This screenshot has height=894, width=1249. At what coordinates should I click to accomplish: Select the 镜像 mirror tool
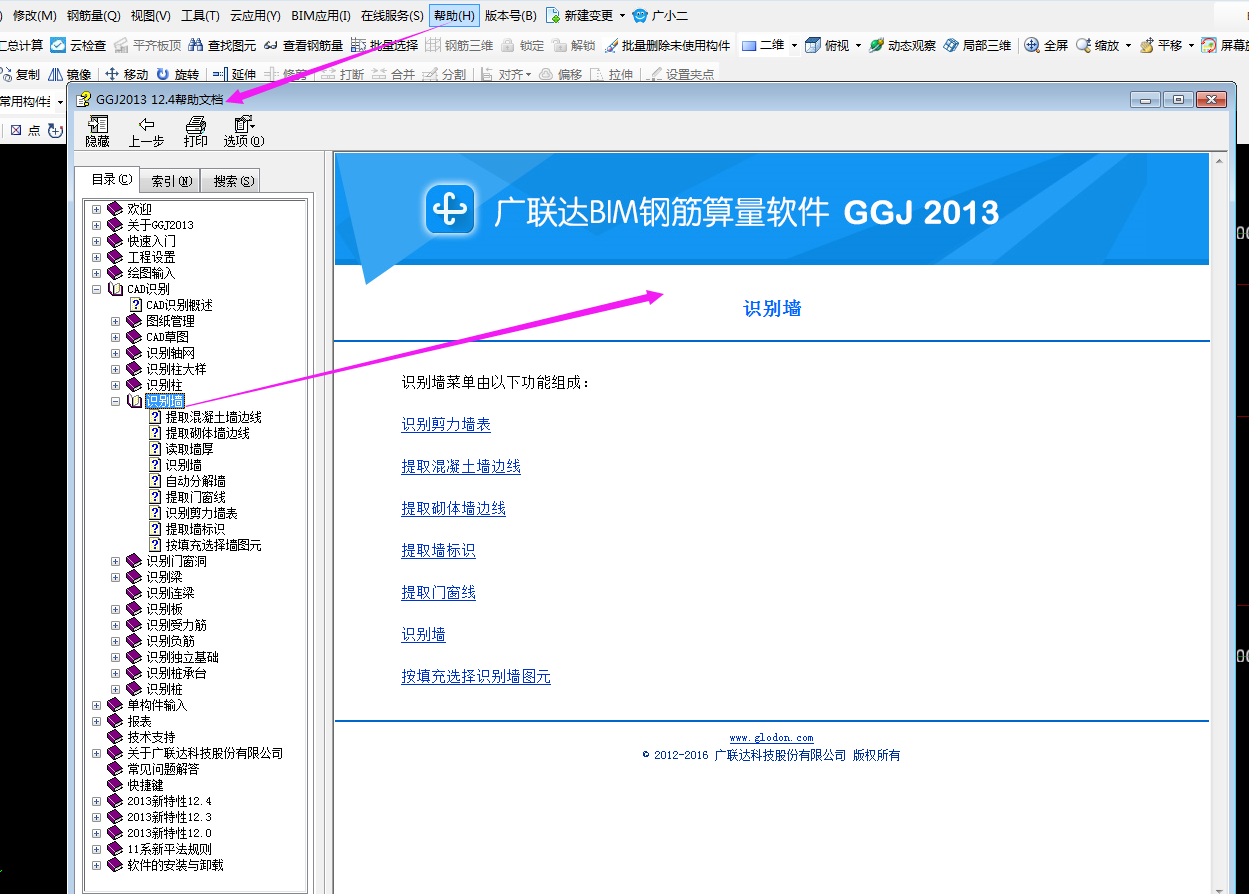[70, 74]
